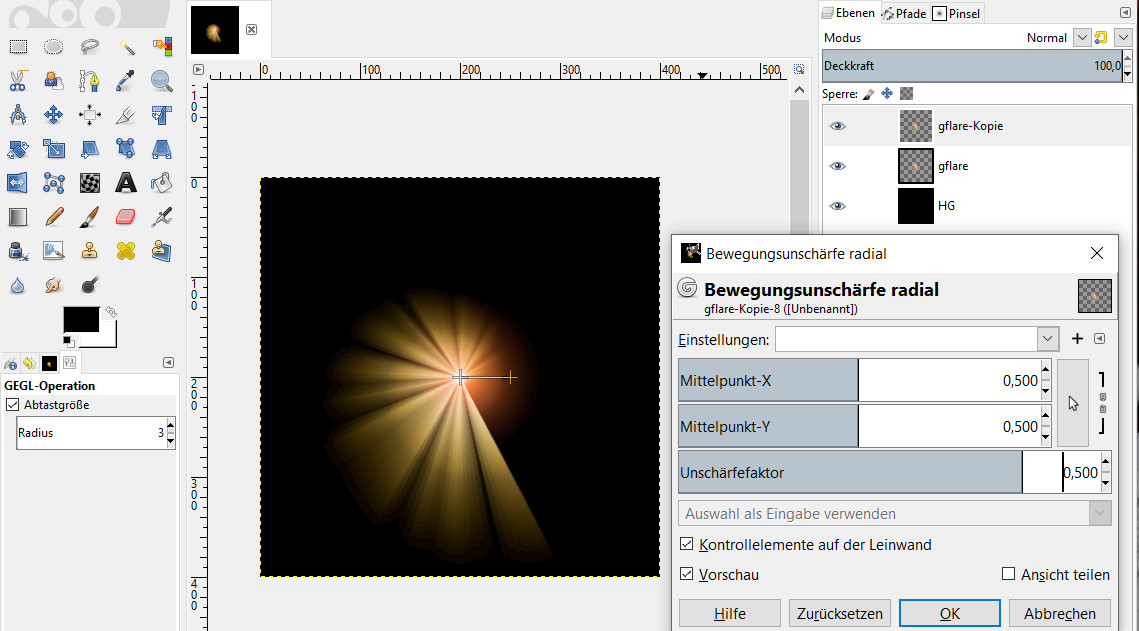Switch to the Pinsel tab
Image resolution: width=1139 pixels, height=631 pixels.
pos(957,13)
